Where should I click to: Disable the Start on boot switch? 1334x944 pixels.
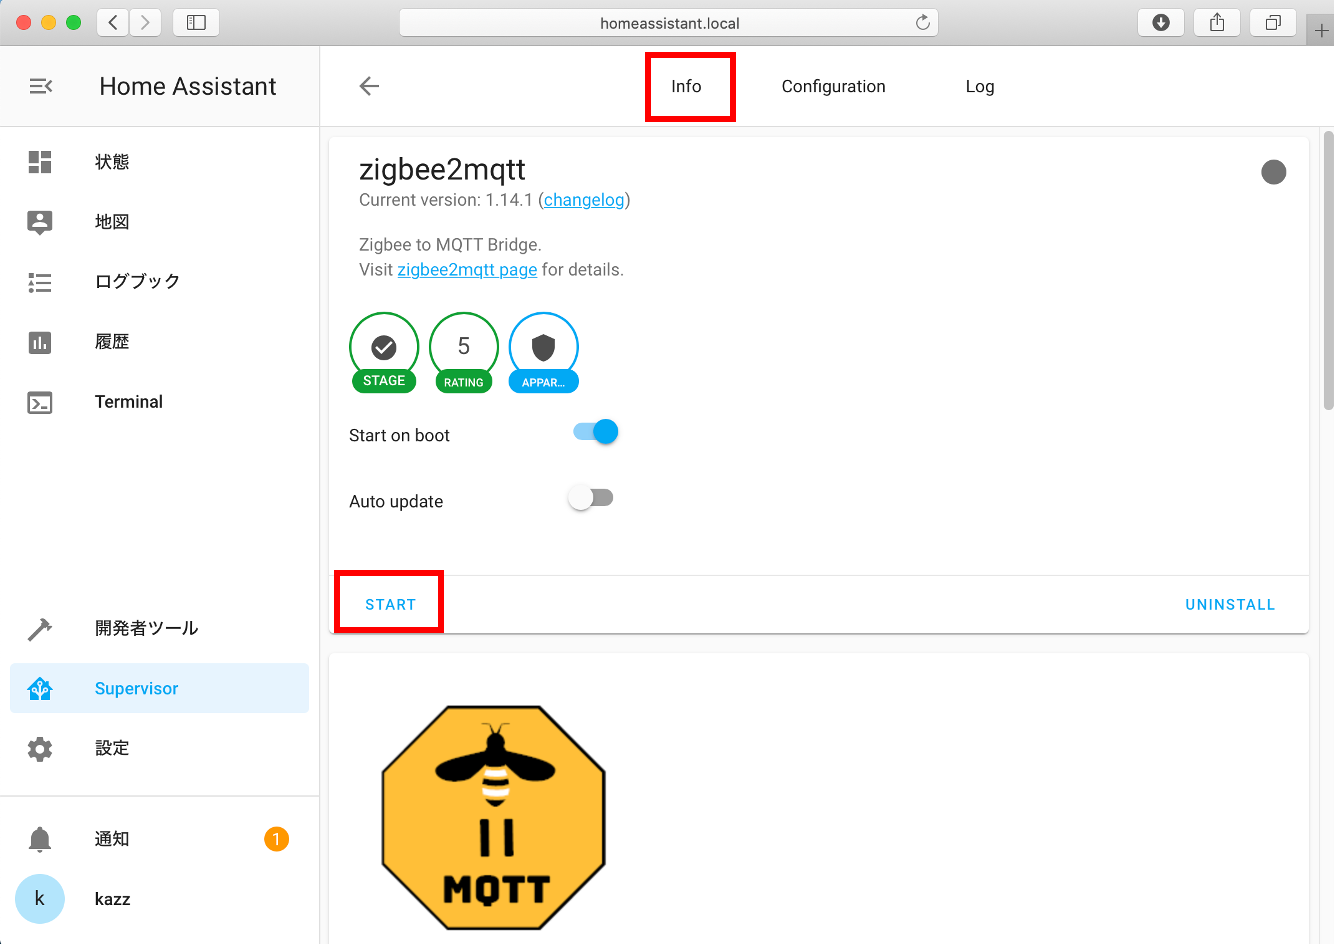tap(596, 432)
